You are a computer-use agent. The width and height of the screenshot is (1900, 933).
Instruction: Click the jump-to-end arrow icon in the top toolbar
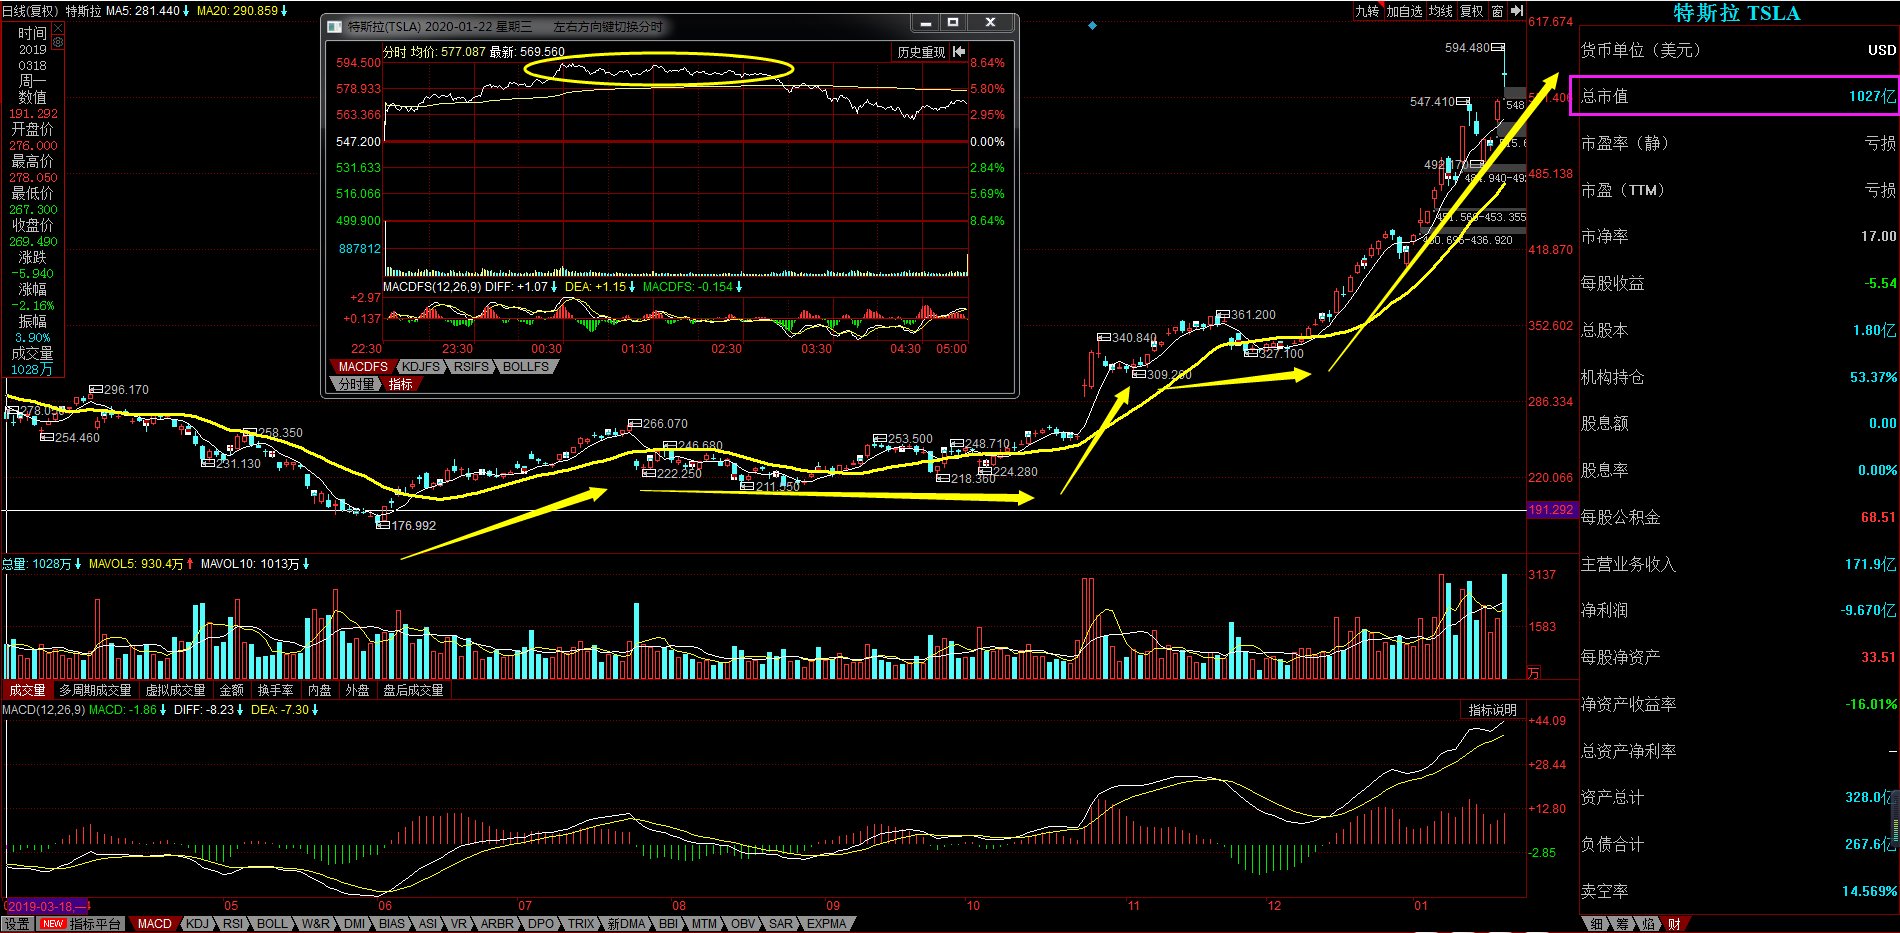(x=1517, y=11)
